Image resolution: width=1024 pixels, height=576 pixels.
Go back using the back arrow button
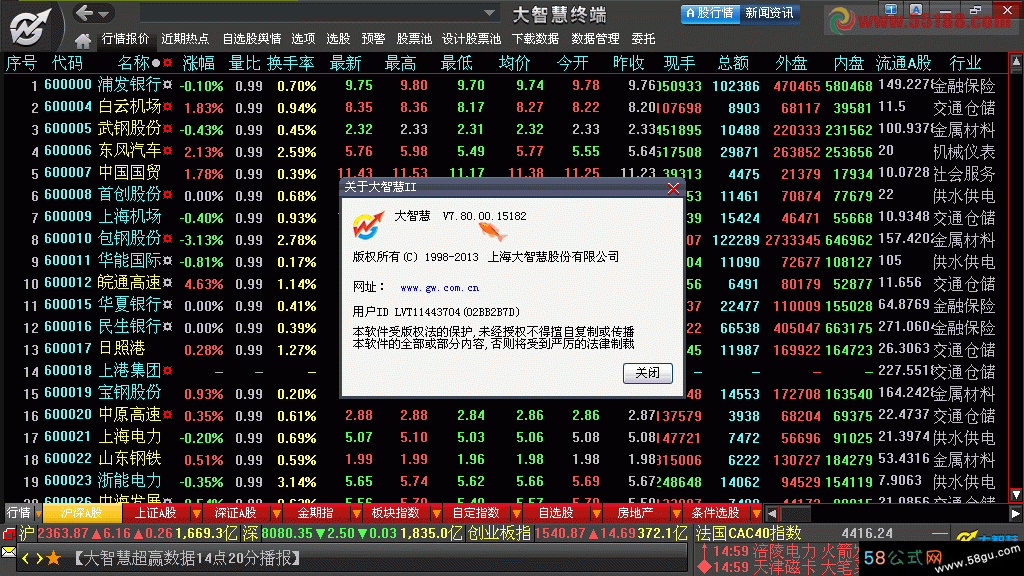point(85,12)
